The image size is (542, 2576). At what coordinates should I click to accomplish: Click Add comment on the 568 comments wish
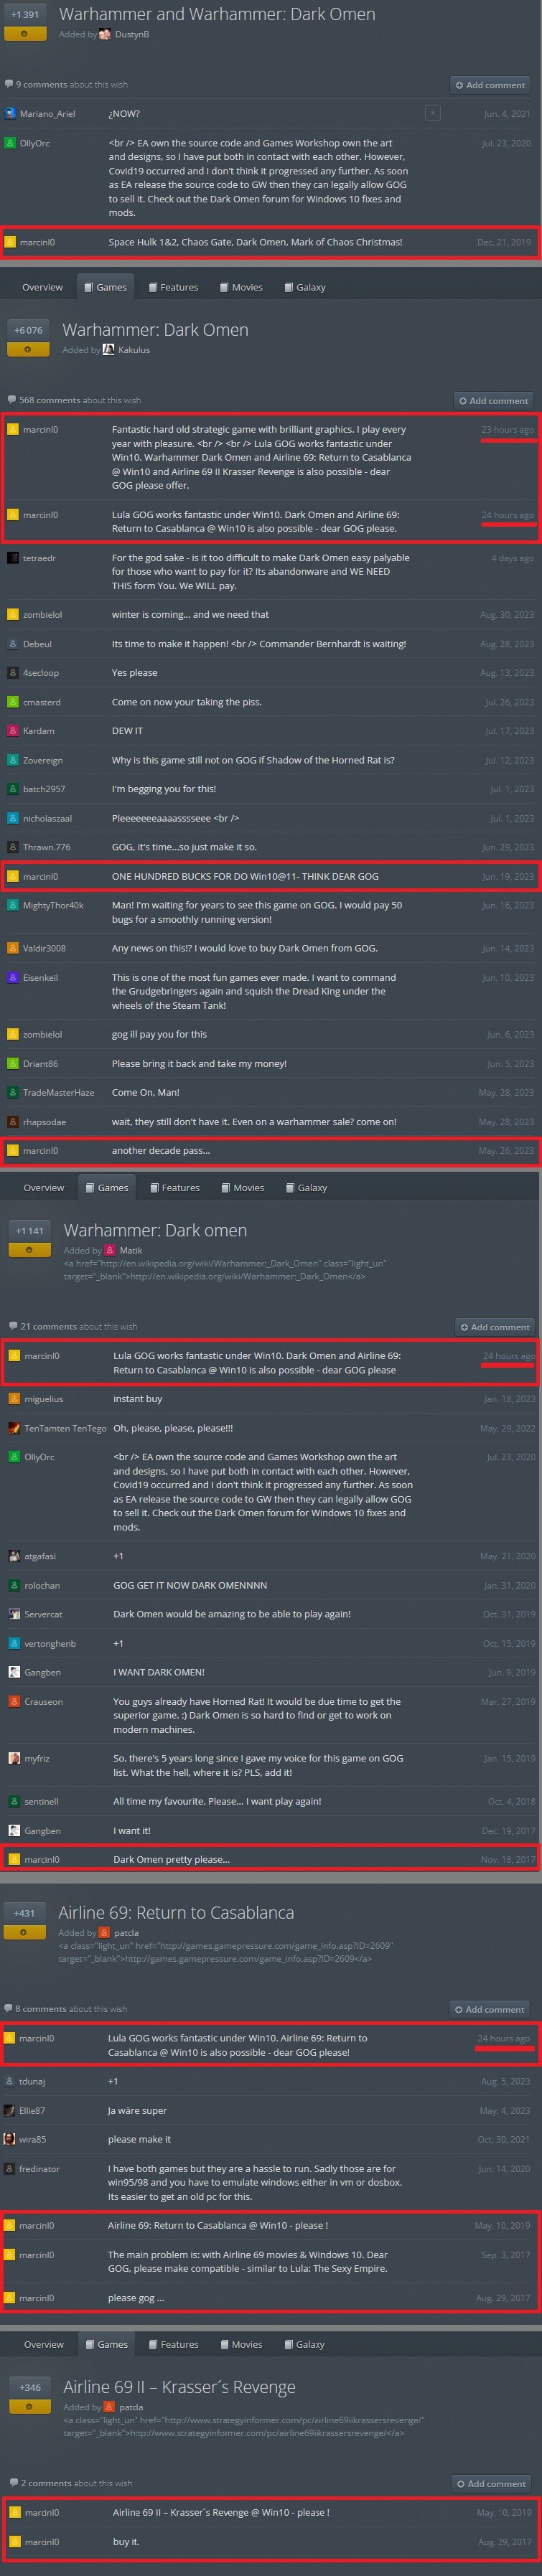click(493, 400)
